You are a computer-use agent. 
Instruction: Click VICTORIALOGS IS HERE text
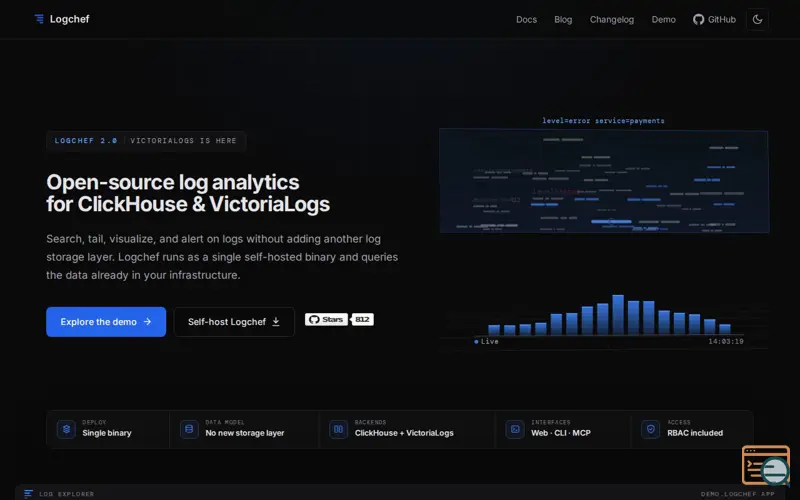pos(183,141)
